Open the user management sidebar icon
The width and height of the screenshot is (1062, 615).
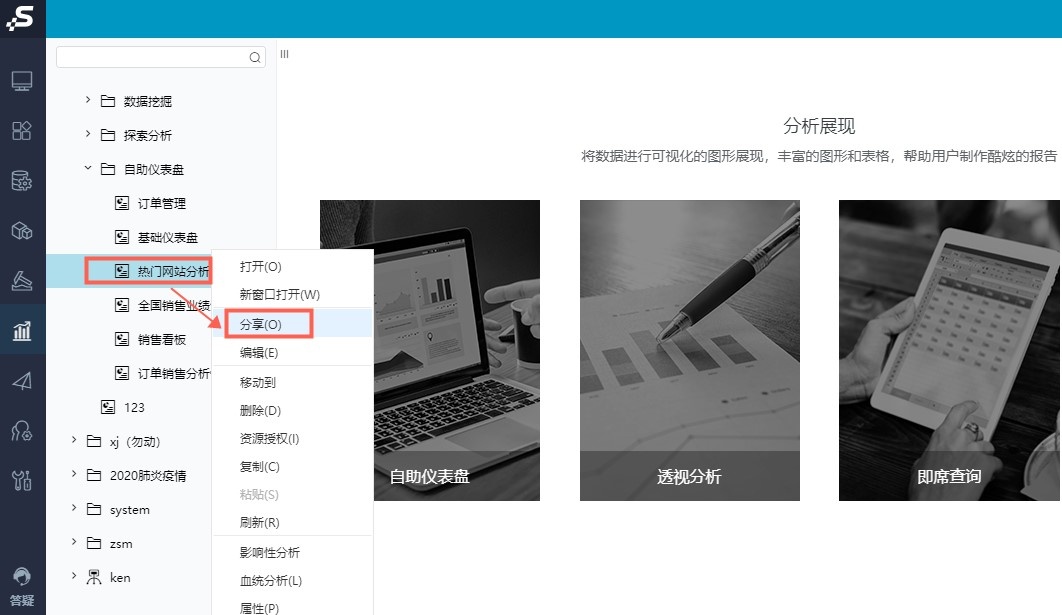22,431
